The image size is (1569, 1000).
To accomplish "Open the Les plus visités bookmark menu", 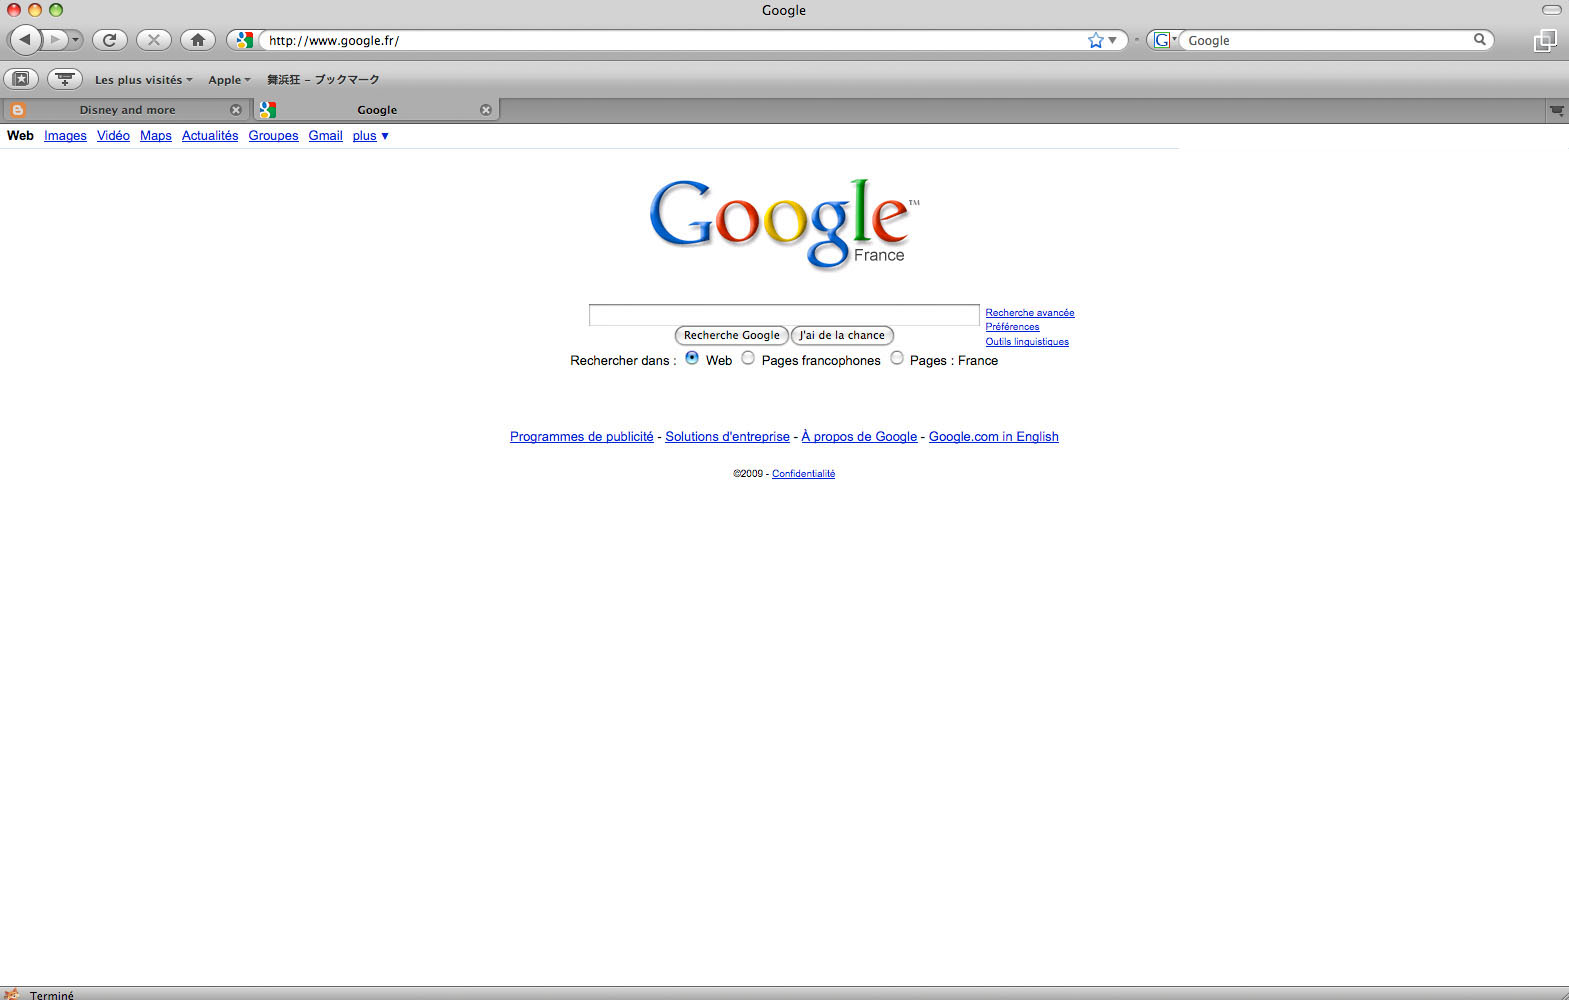I will click(143, 80).
